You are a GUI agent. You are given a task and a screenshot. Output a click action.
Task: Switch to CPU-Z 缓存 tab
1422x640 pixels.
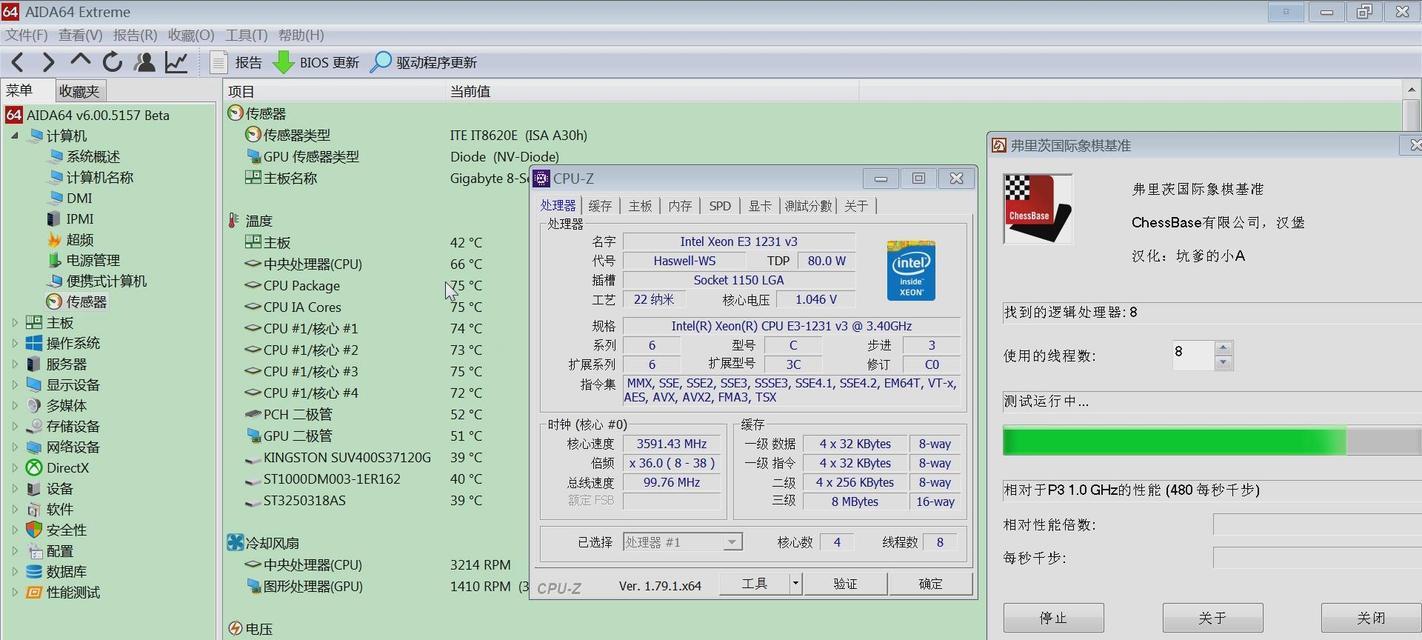[x=600, y=205]
